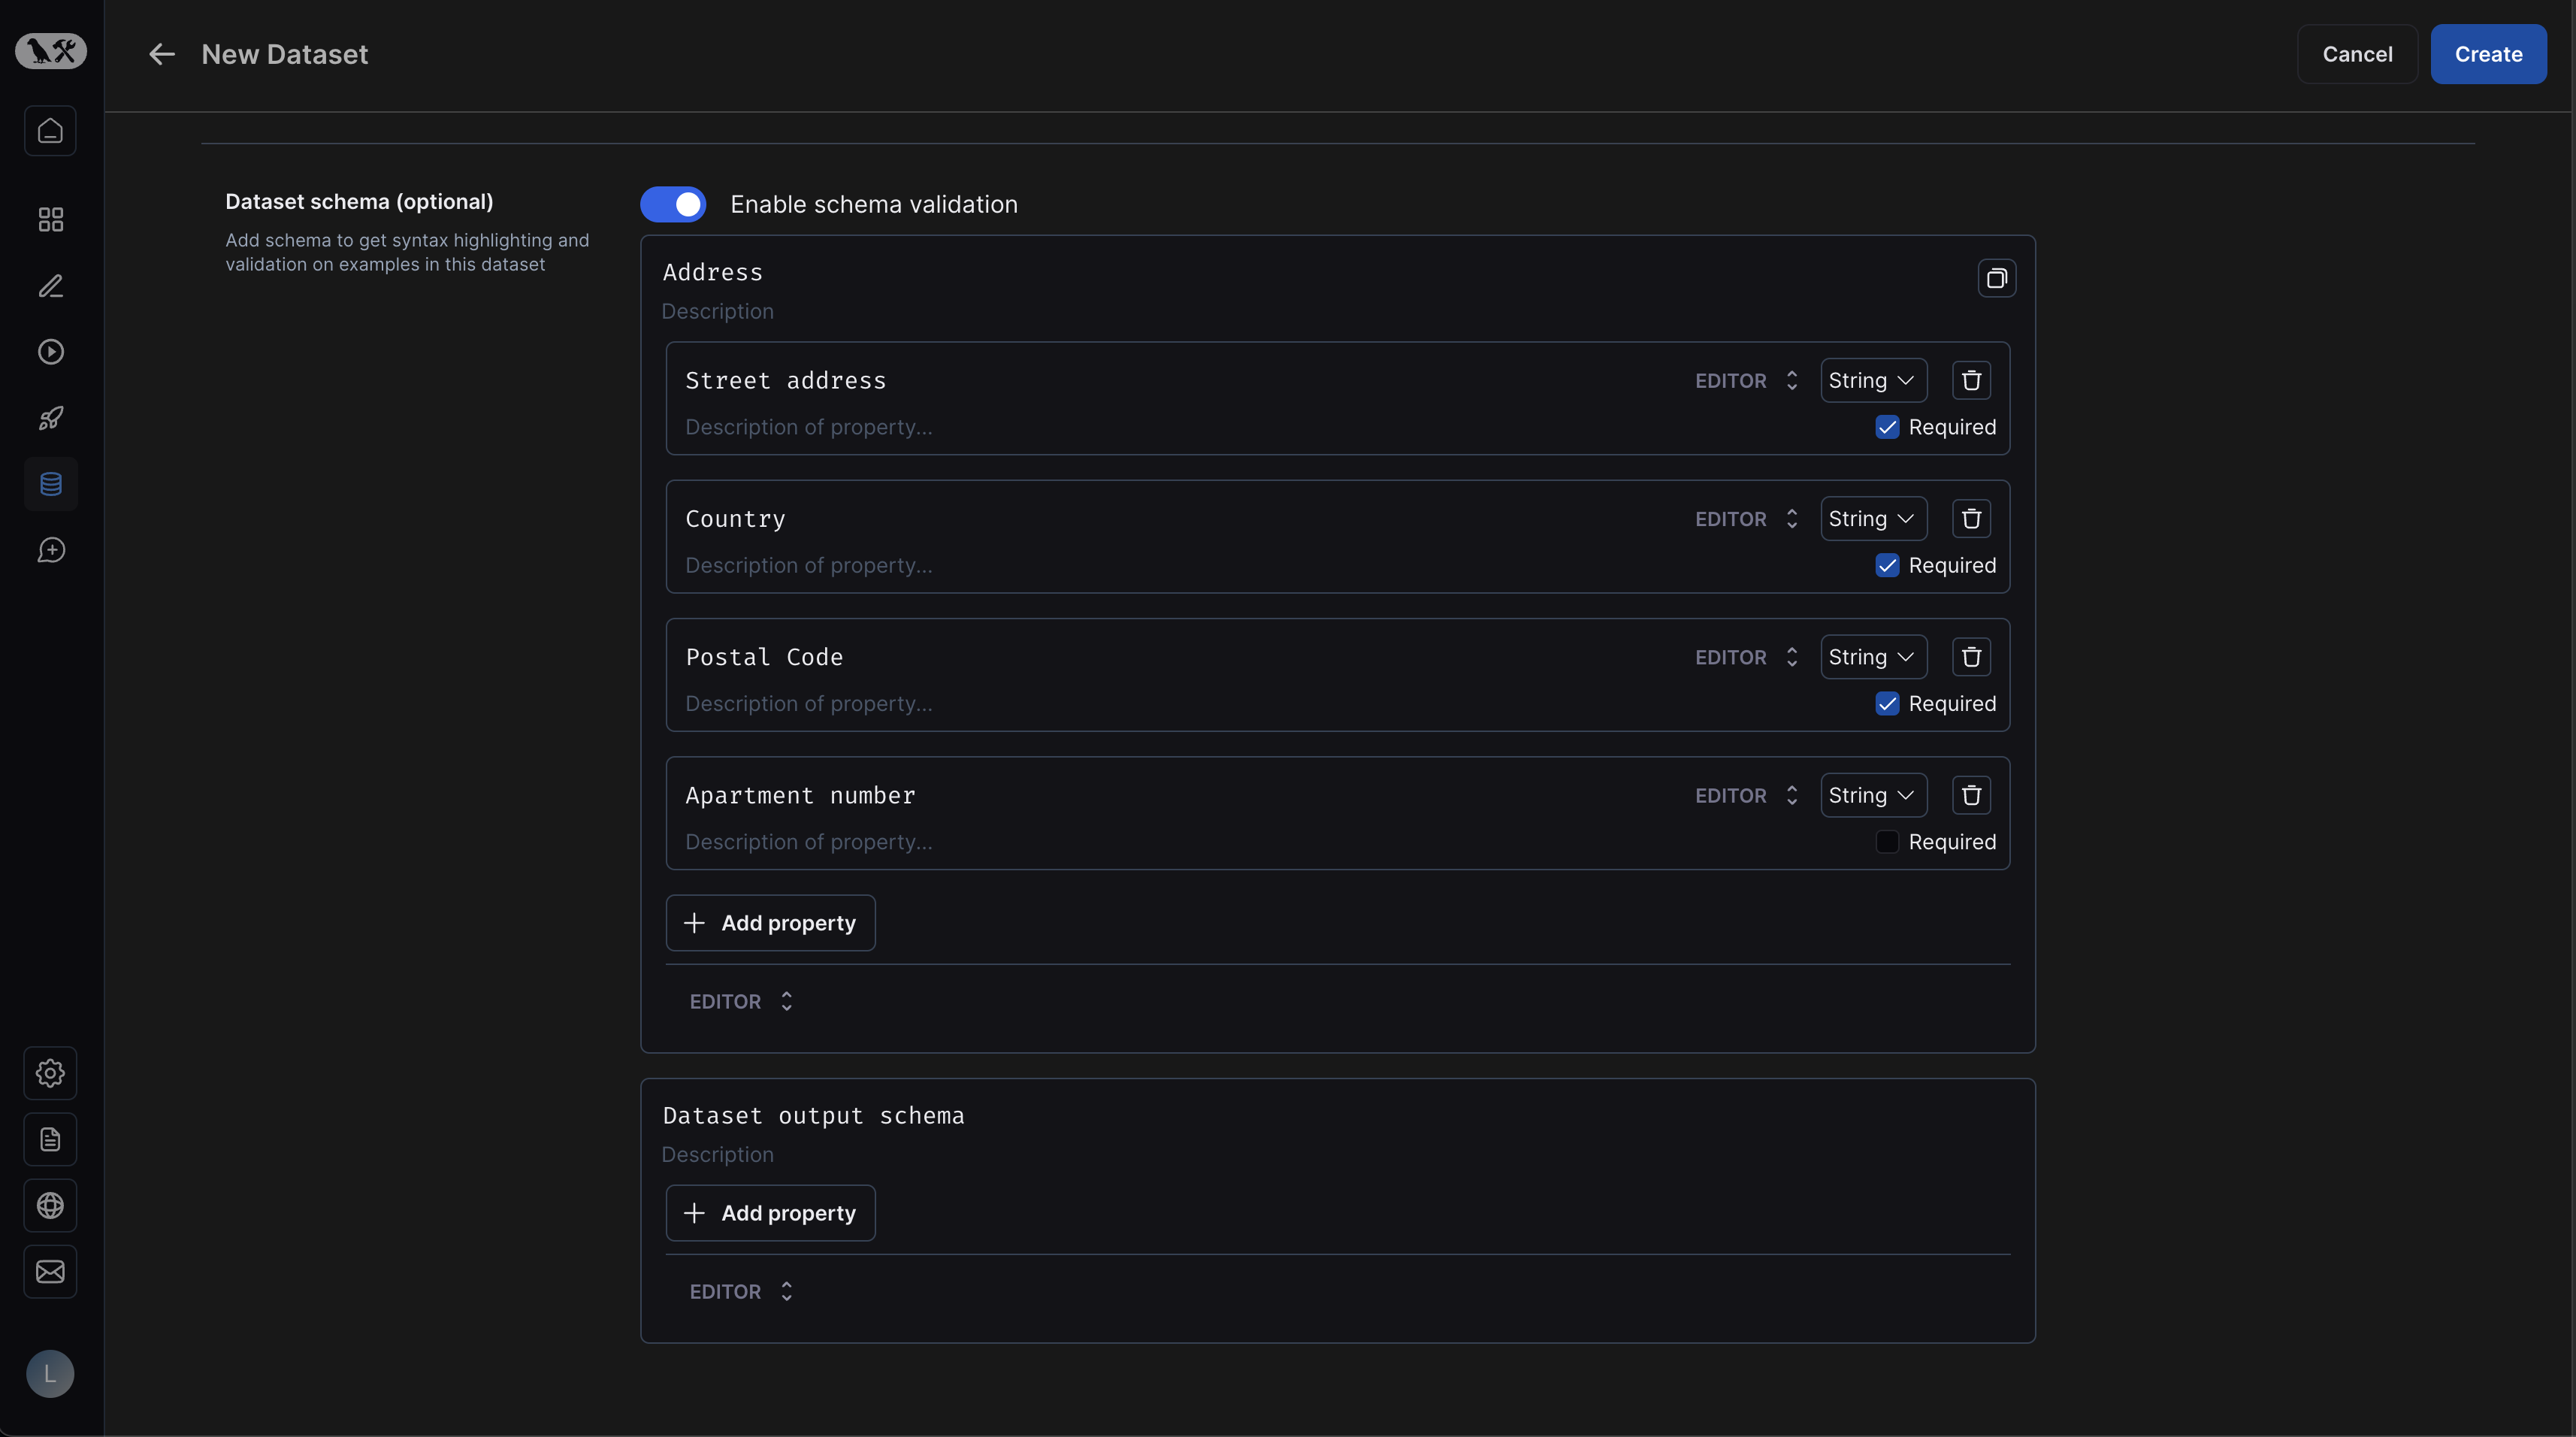The height and width of the screenshot is (1437, 2576).
Task: Copy the Address schema with copy icon
Action: 1996,278
